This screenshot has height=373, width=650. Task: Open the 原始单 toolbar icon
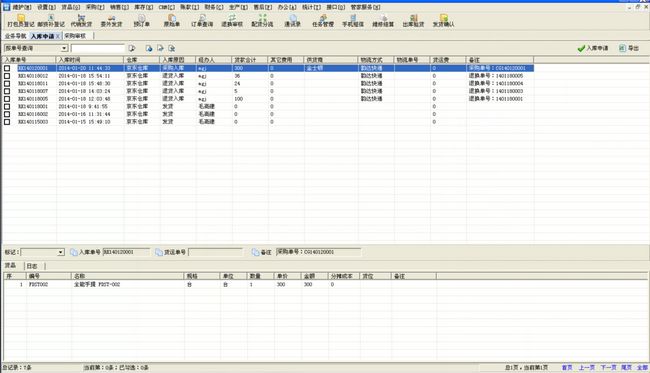pyautogui.click(x=172, y=20)
